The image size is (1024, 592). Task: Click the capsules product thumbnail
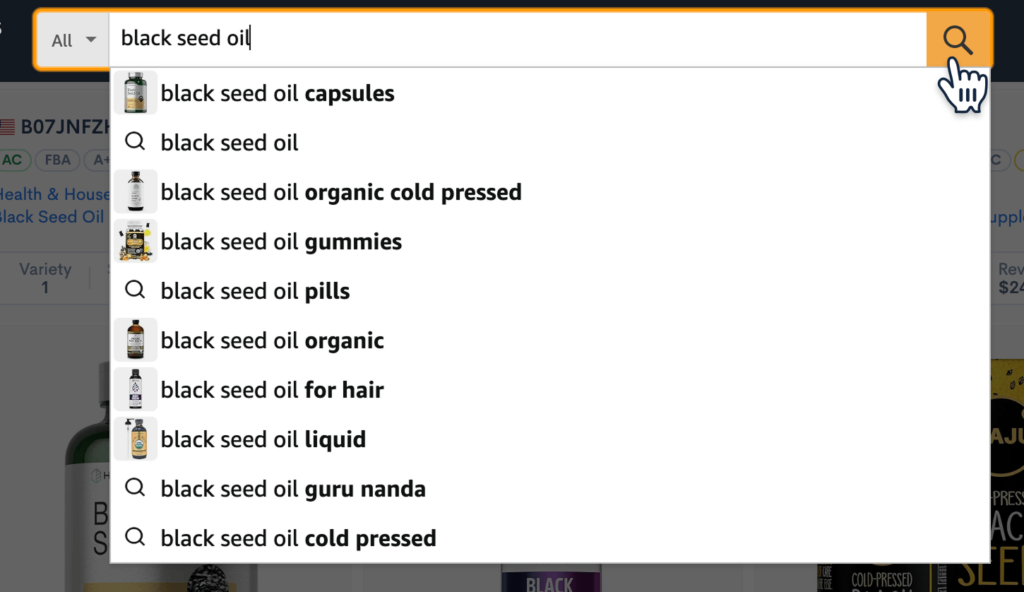pos(135,93)
